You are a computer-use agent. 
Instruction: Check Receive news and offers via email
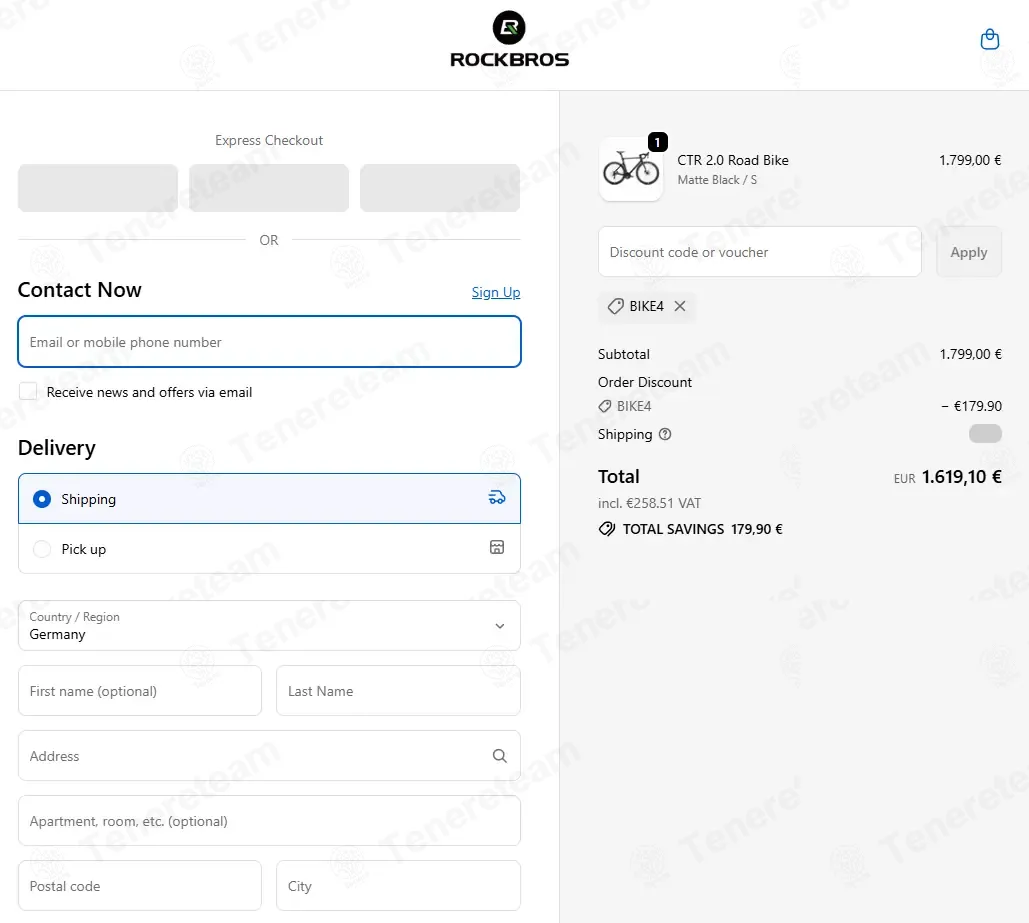click(x=28, y=391)
